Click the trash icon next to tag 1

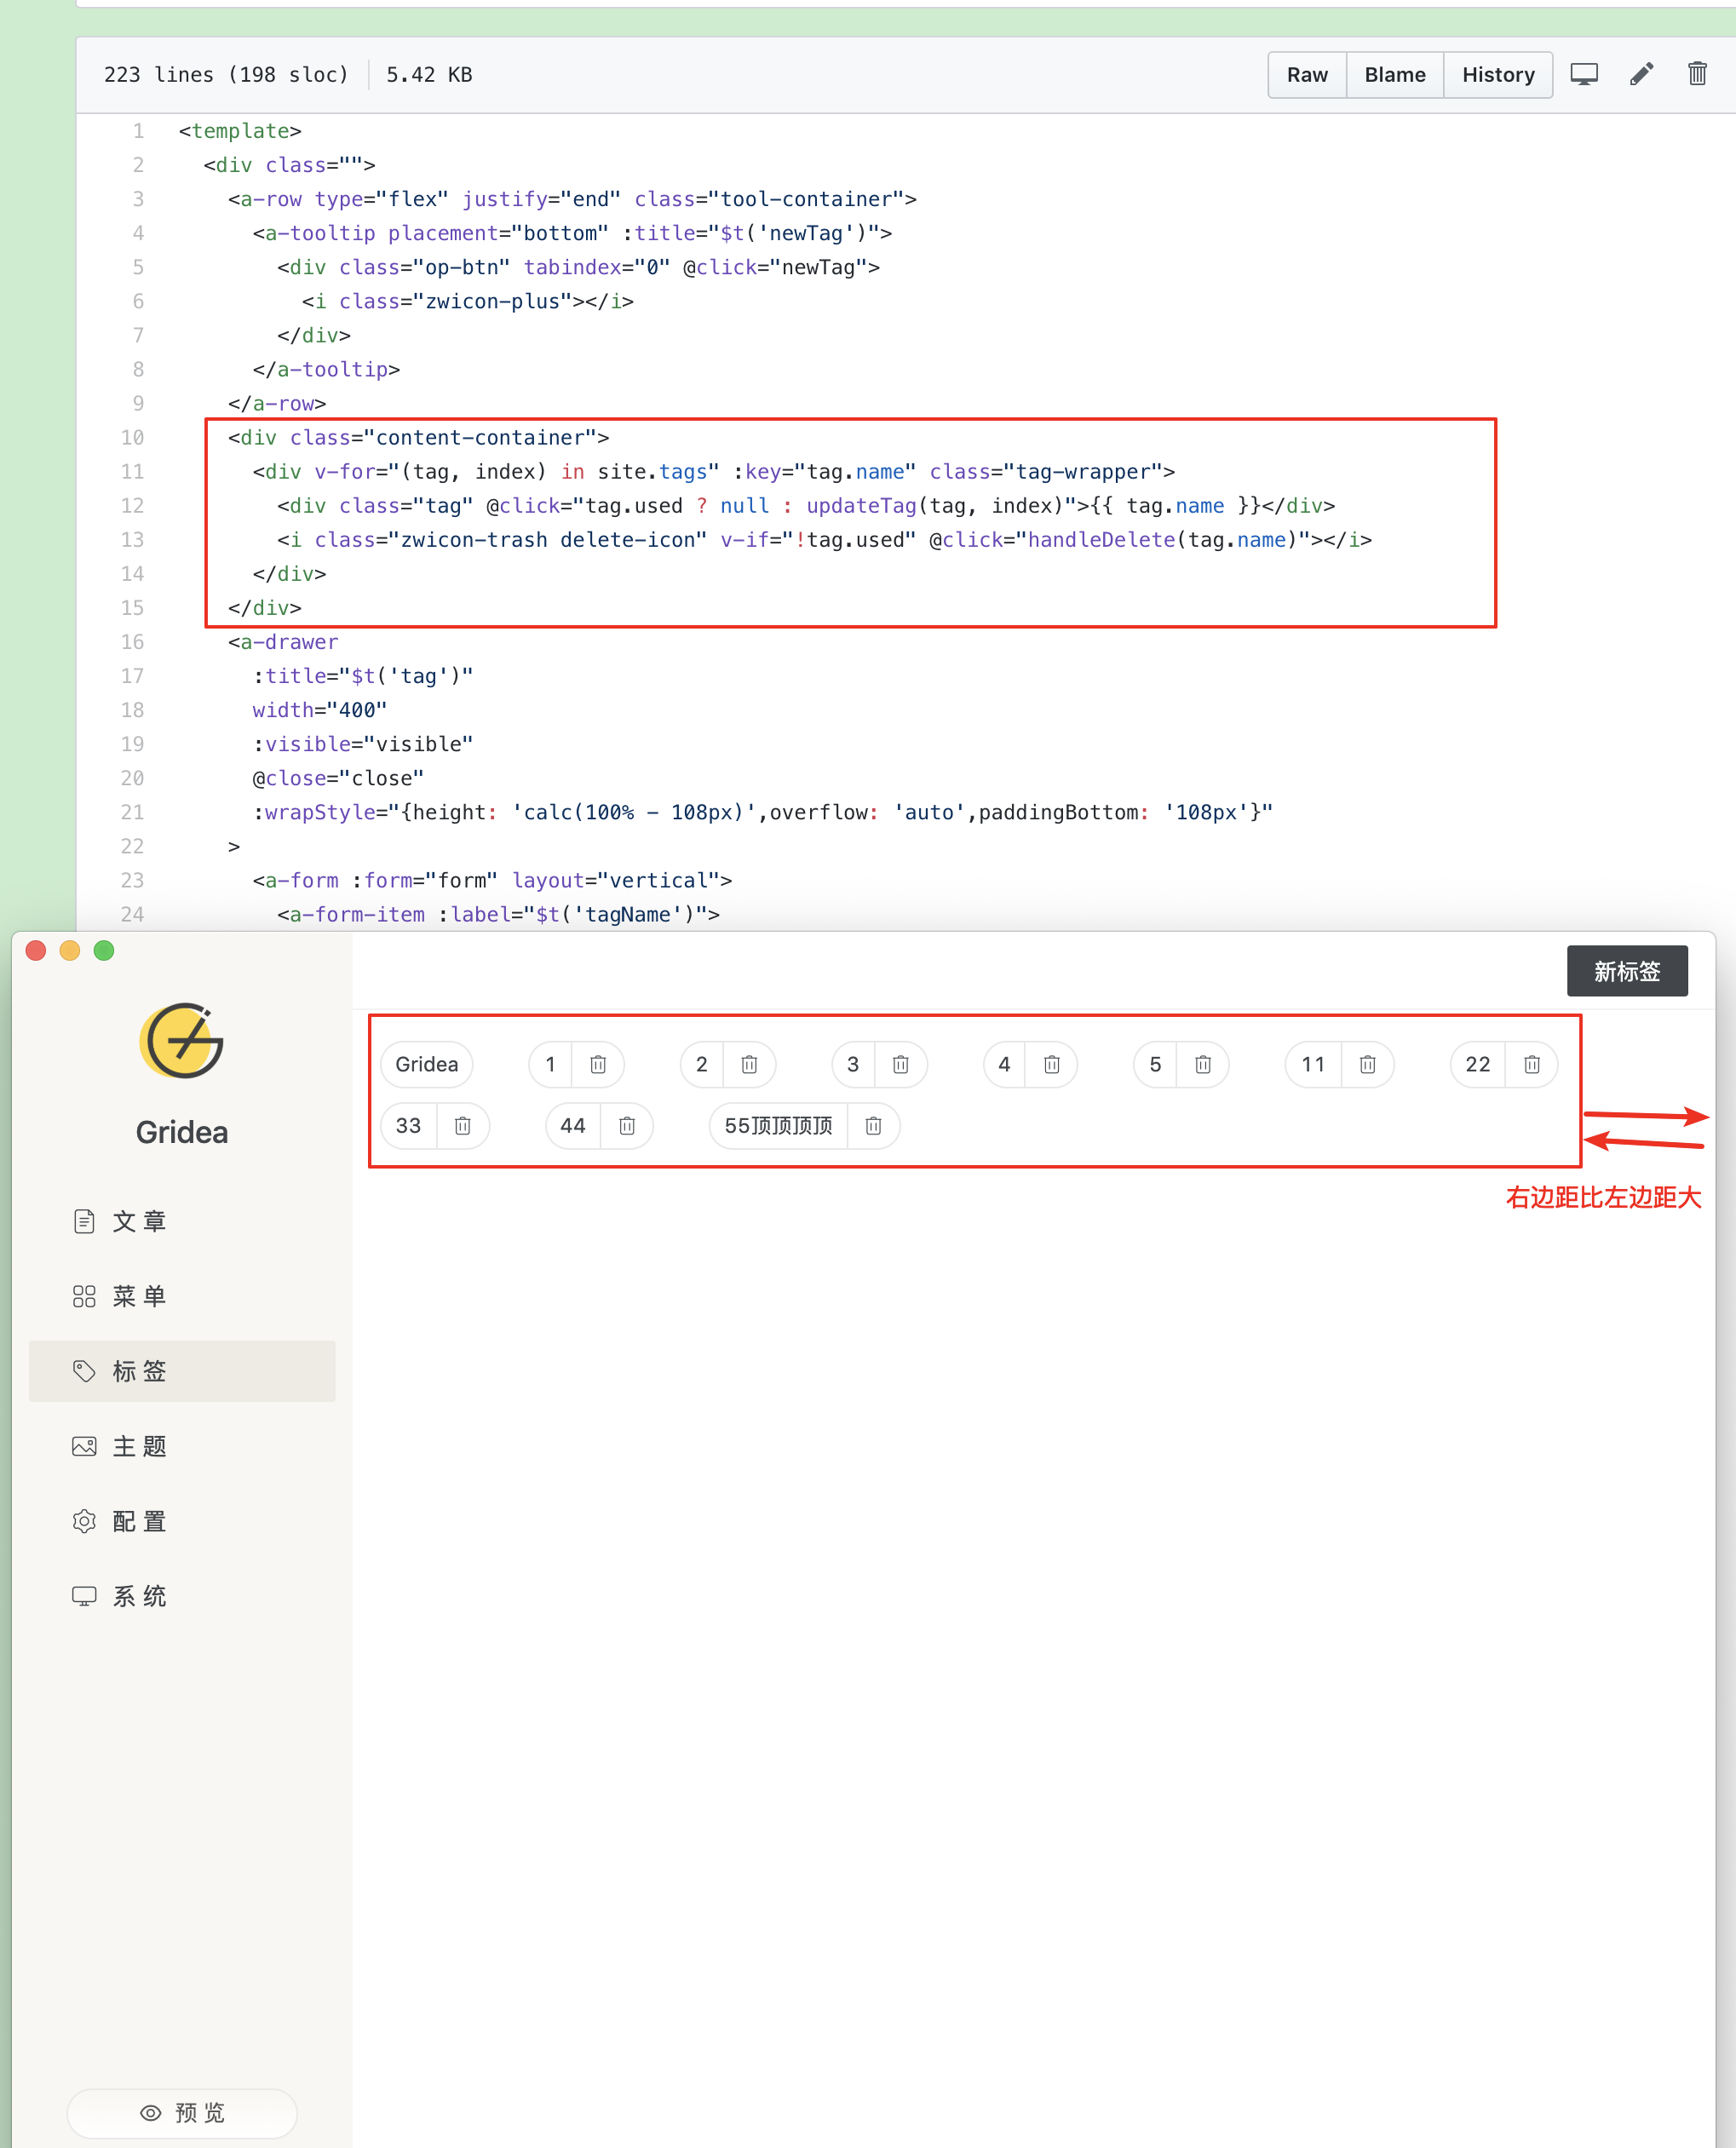point(598,1064)
